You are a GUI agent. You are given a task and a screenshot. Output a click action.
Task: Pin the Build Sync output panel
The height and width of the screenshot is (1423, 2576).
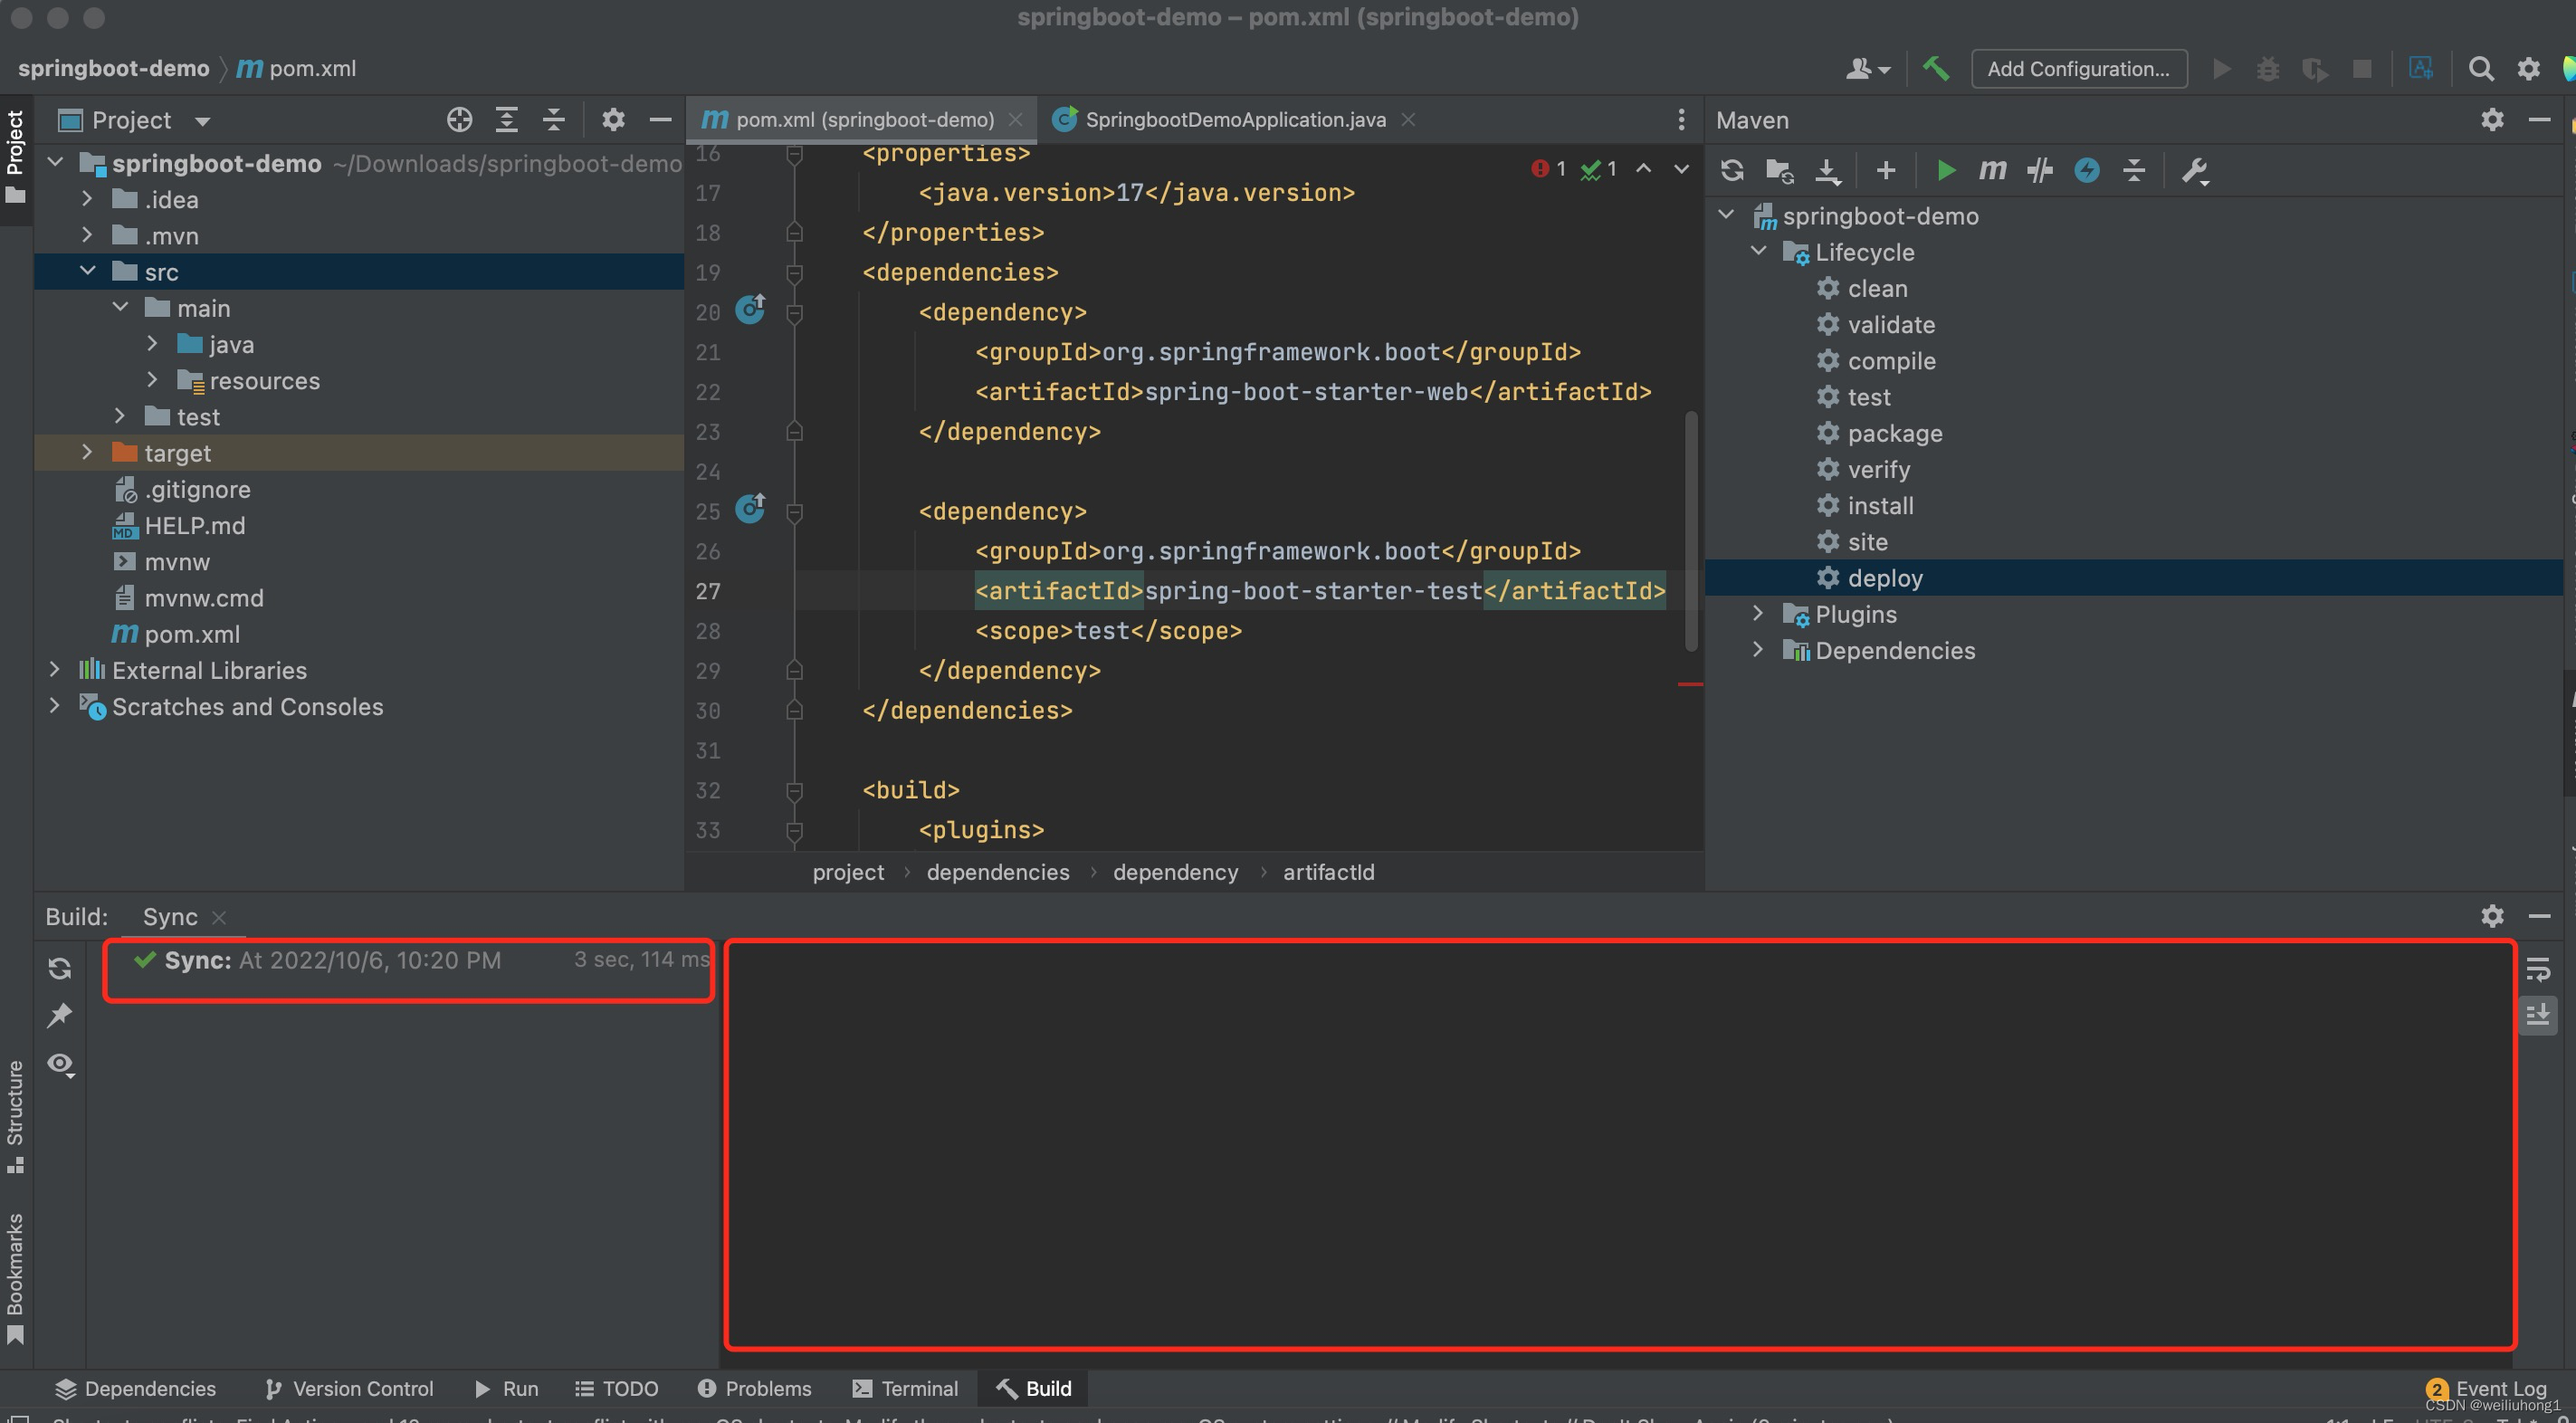[x=60, y=1015]
